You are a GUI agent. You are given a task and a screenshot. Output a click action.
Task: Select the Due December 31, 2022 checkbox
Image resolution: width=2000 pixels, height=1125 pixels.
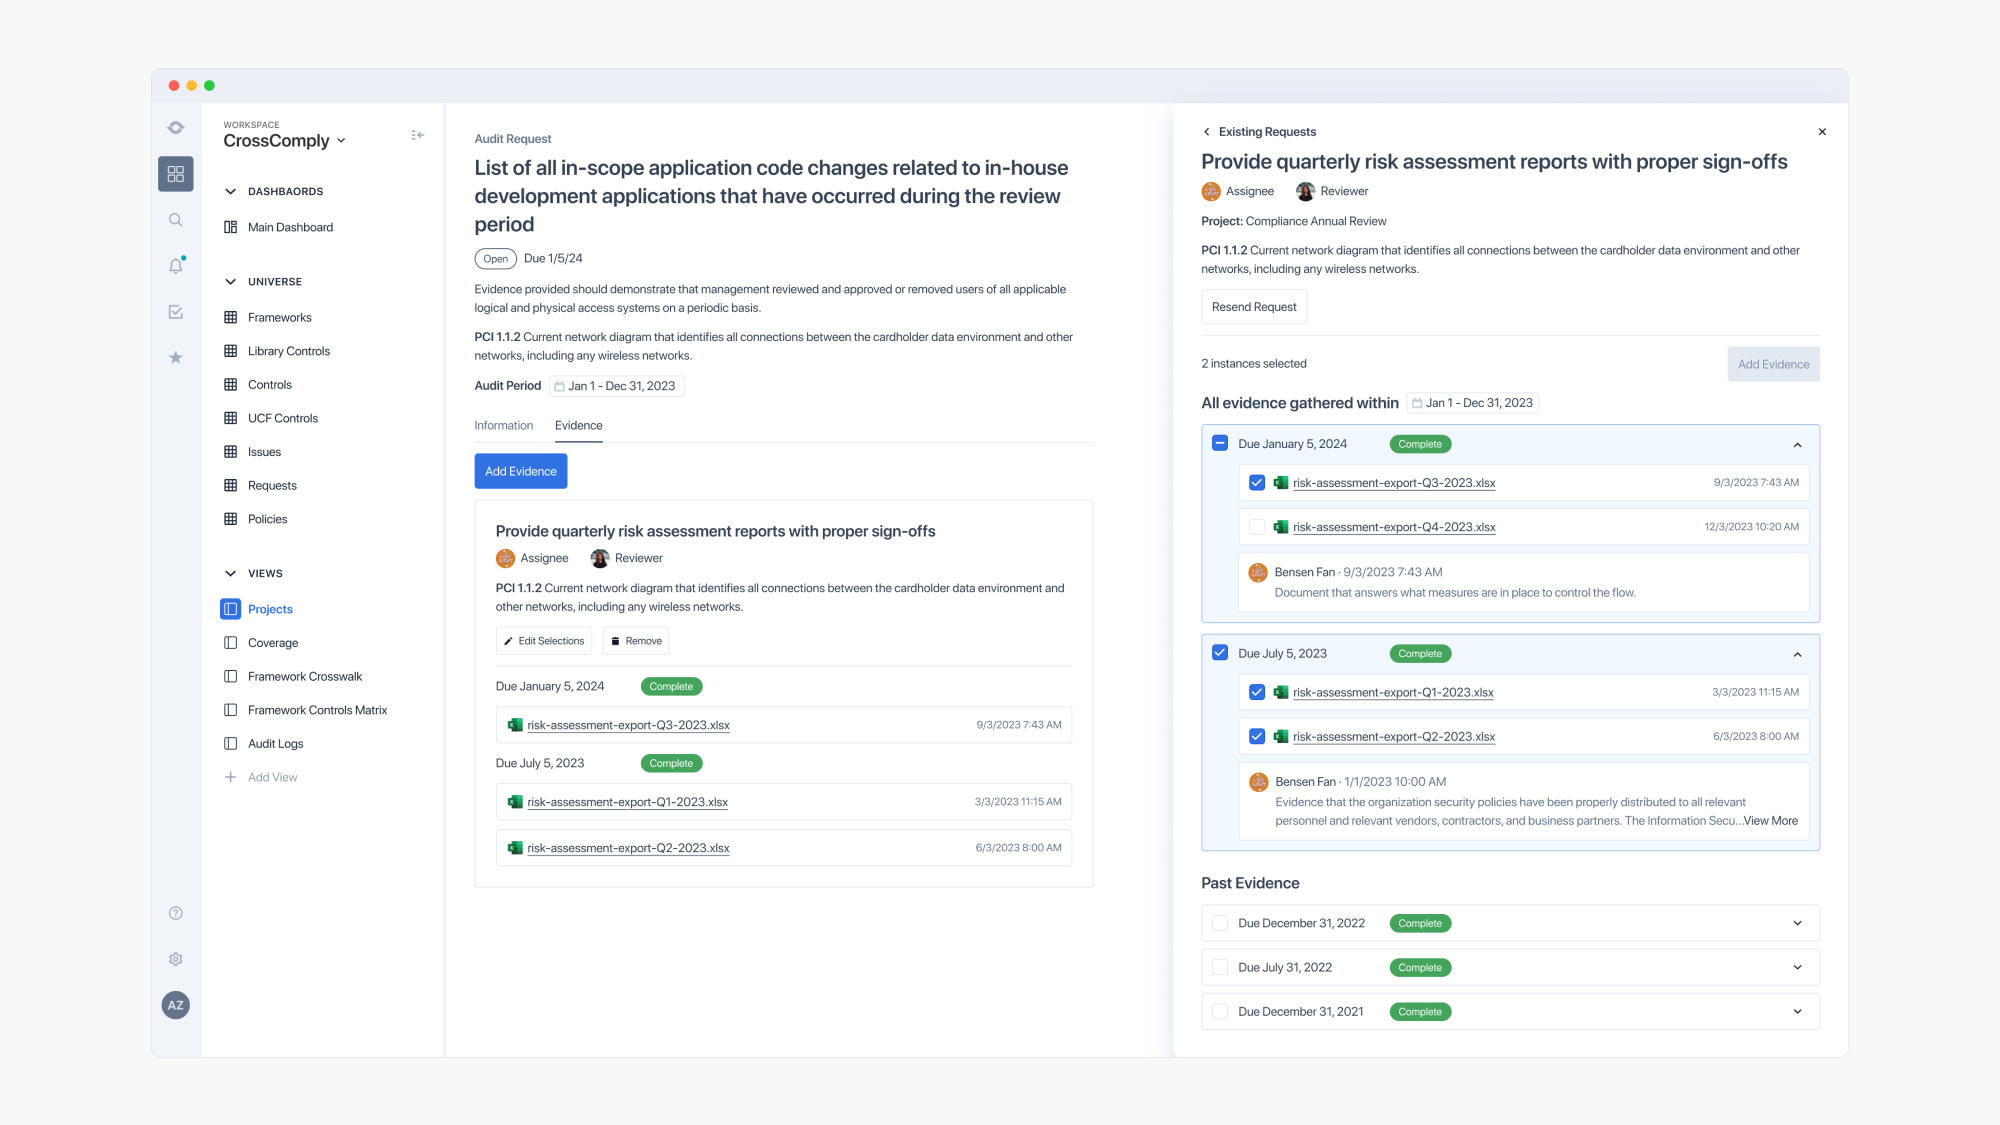(1220, 923)
